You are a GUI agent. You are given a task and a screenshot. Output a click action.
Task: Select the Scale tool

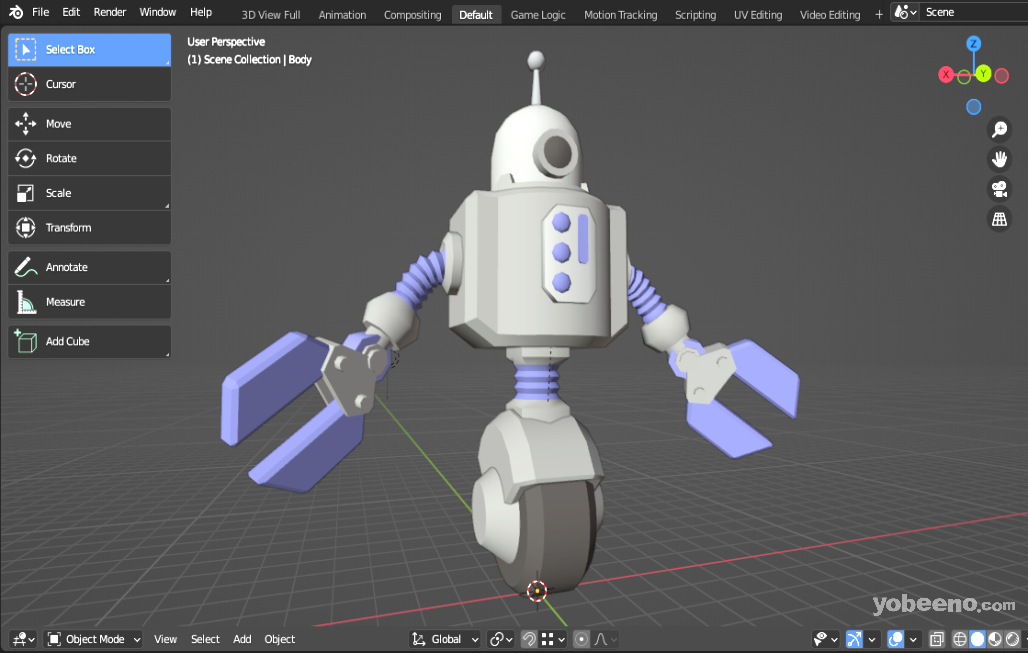(x=89, y=193)
